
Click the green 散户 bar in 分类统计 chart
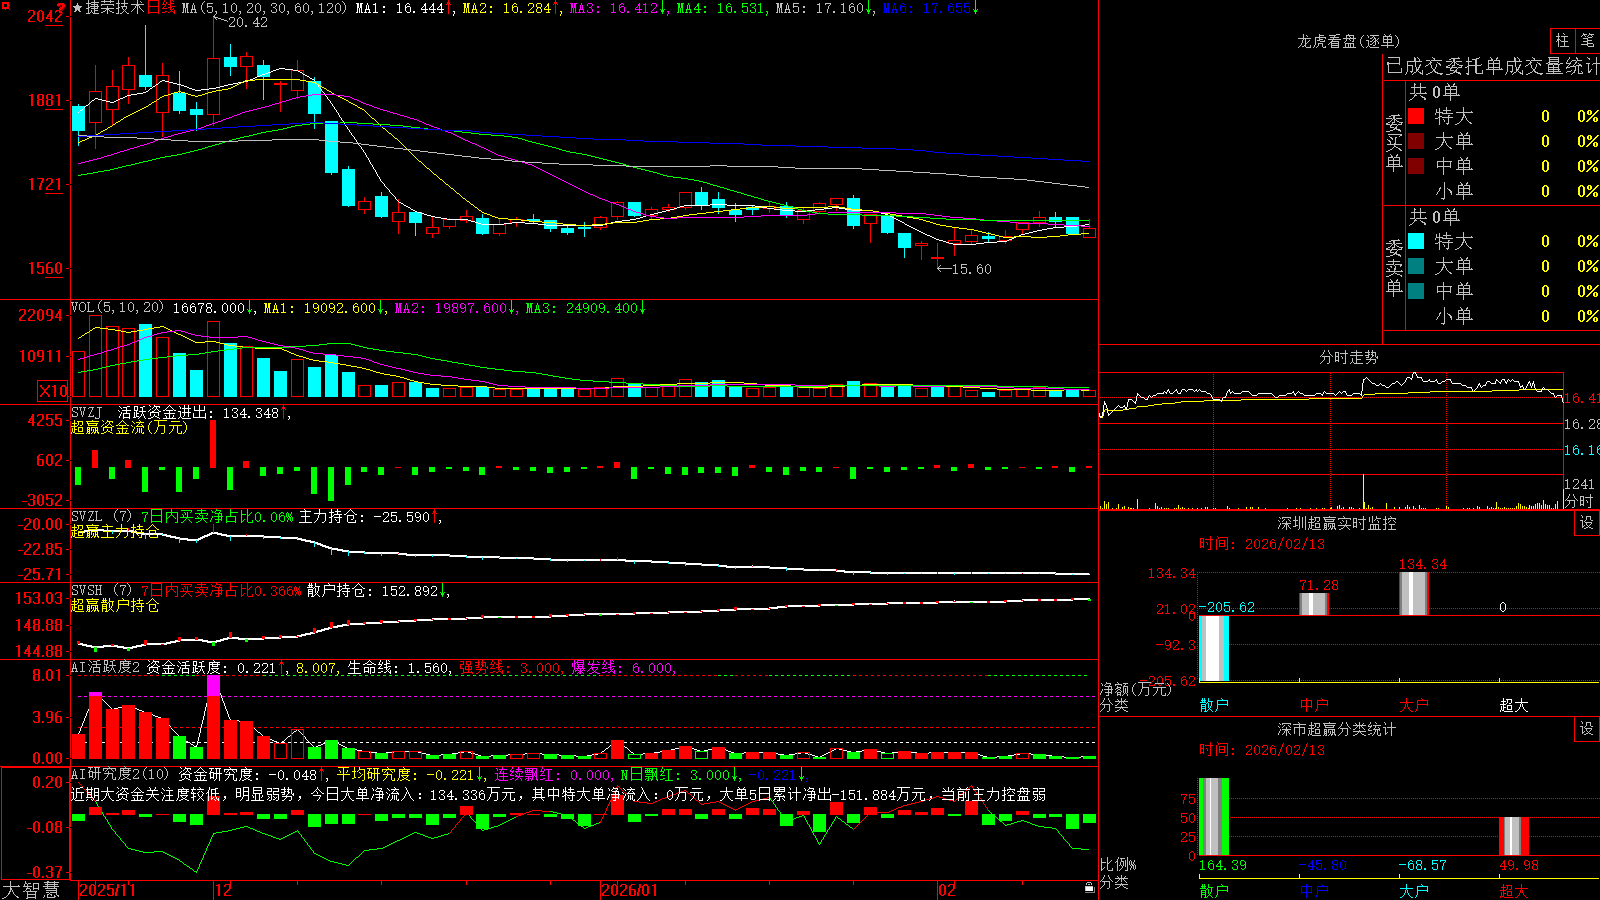point(1214,817)
